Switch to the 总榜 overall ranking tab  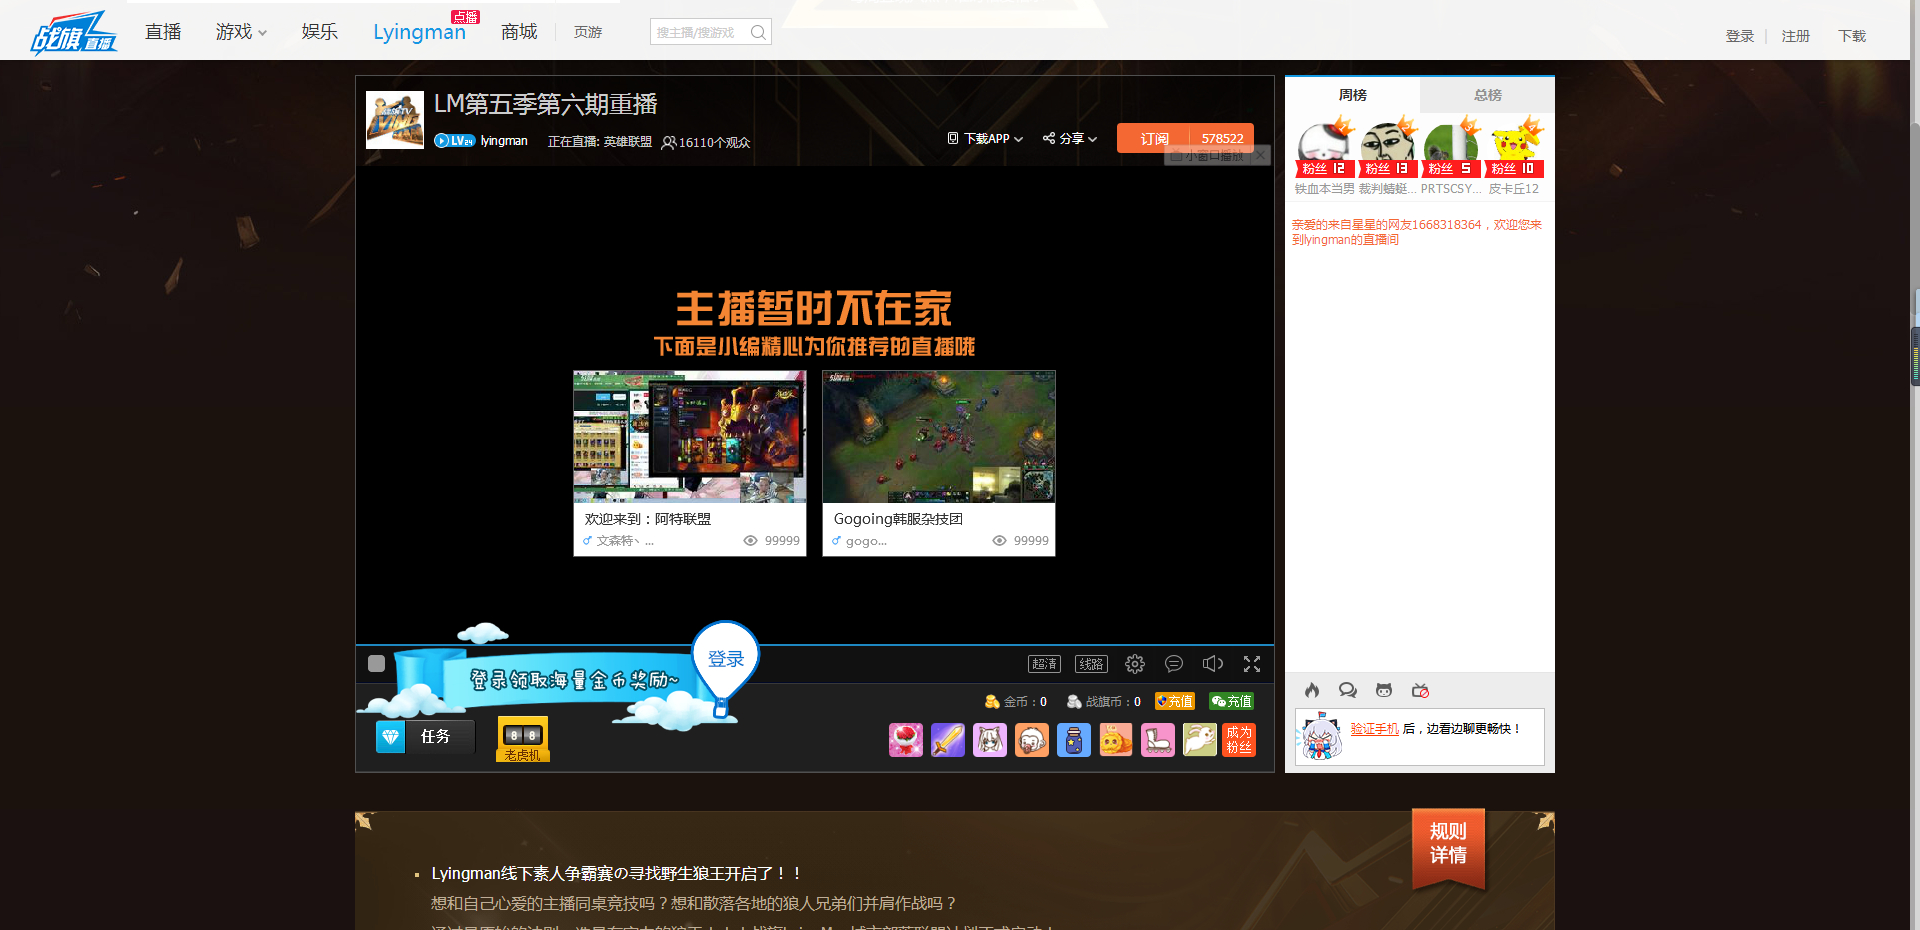pyautogui.click(x=1487, y=95)
